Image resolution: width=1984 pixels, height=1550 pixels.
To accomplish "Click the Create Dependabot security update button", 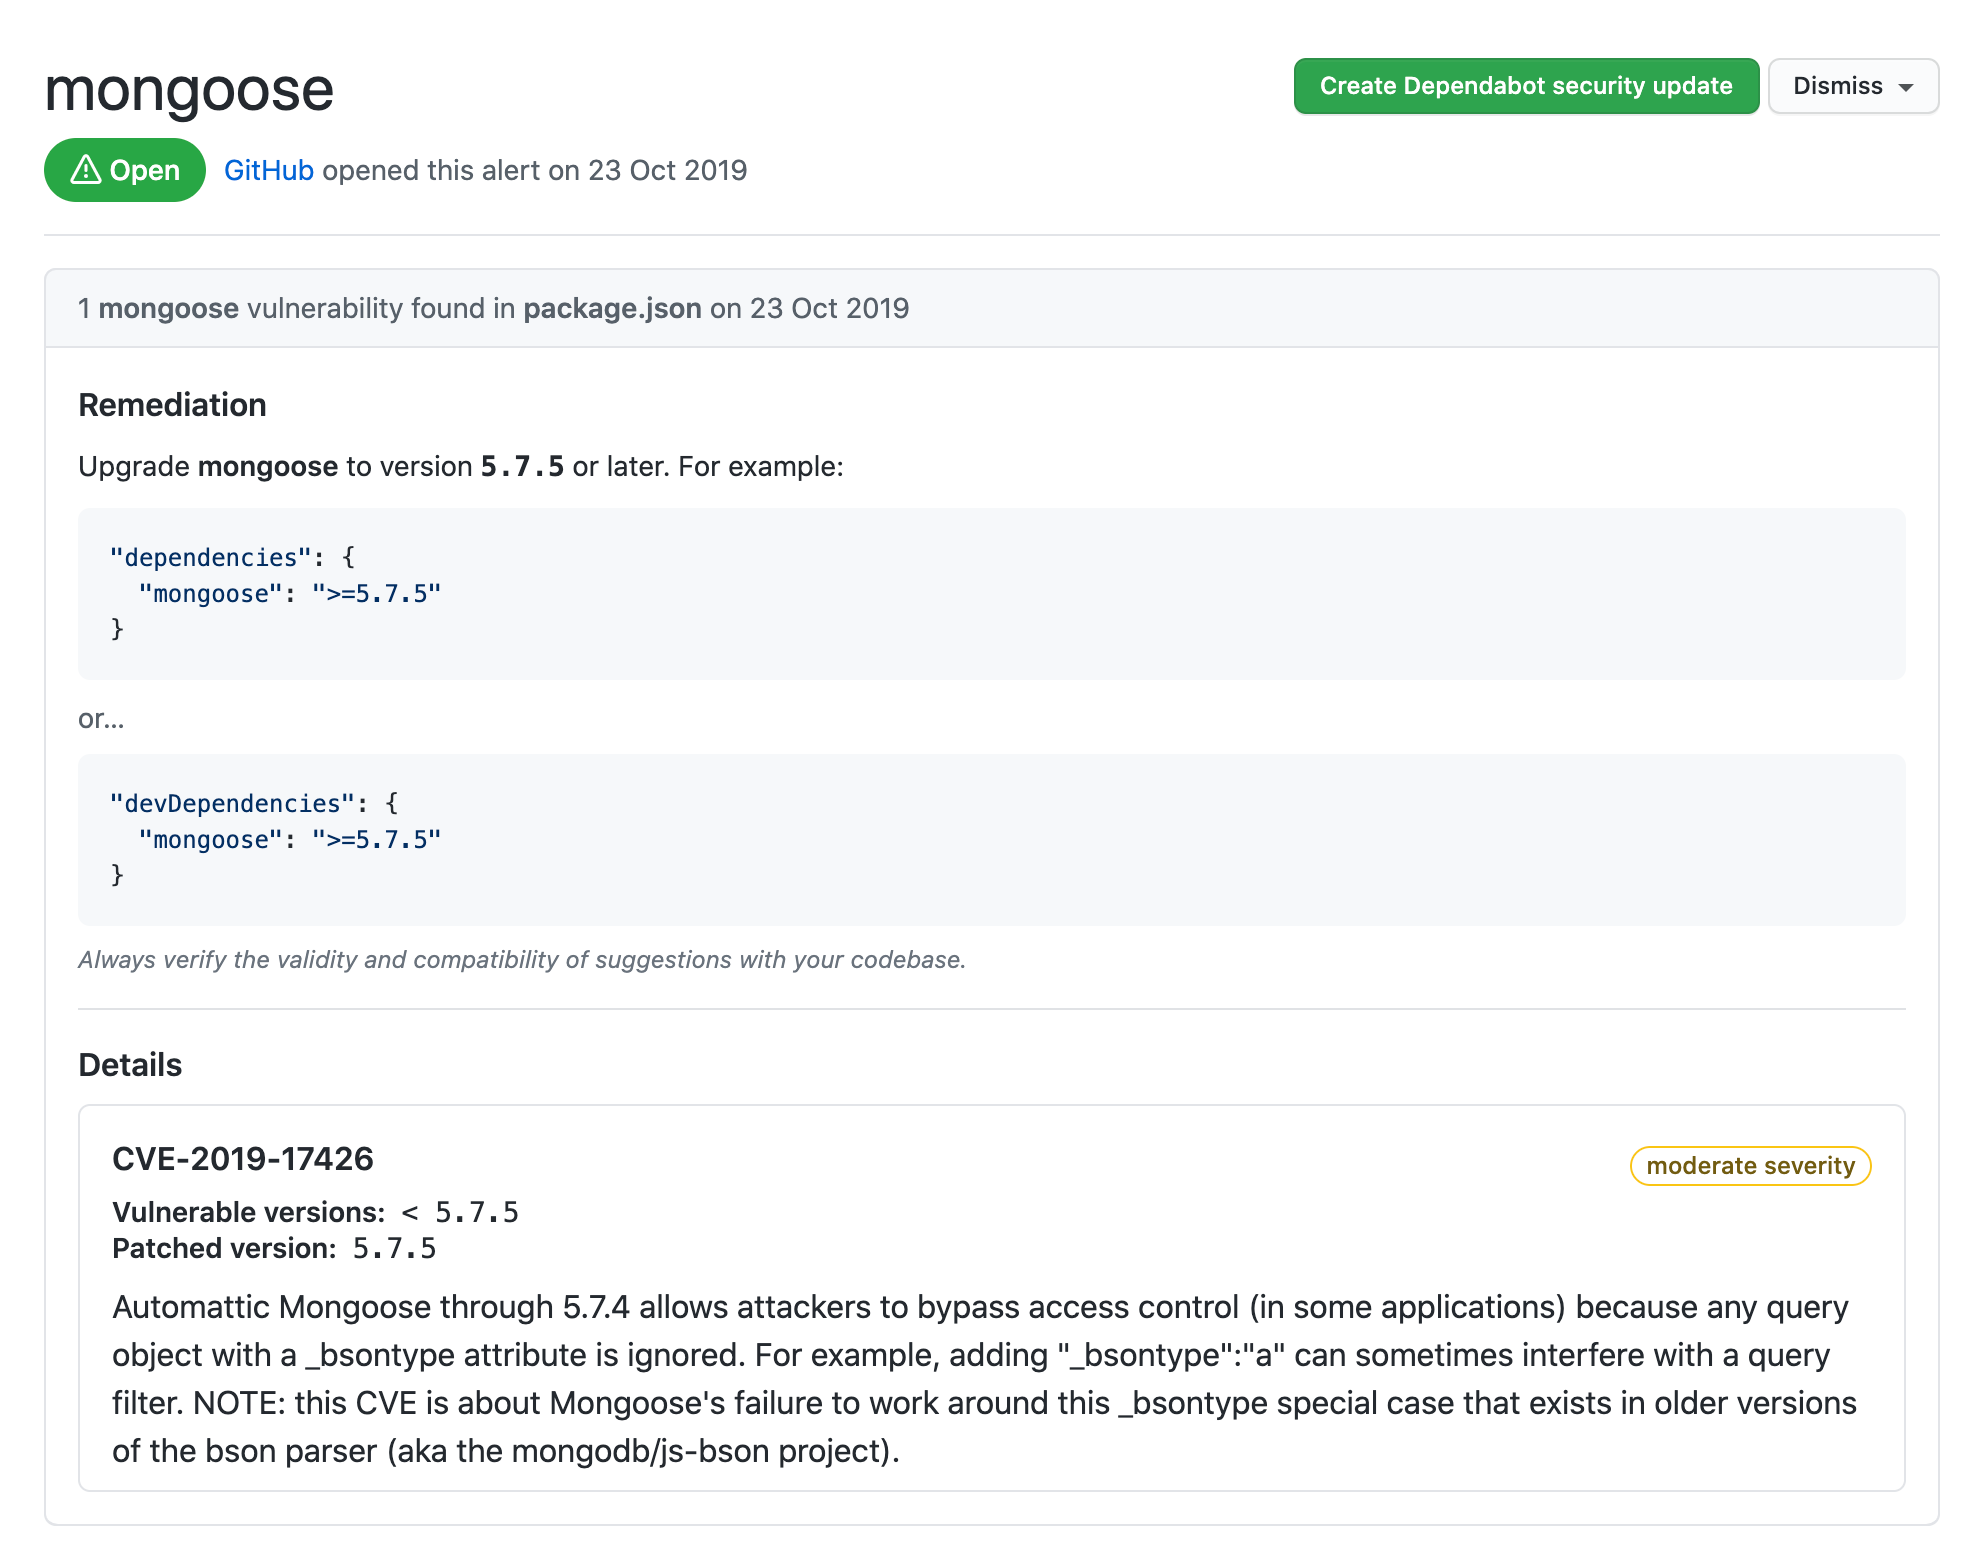I will (1525, 86).
